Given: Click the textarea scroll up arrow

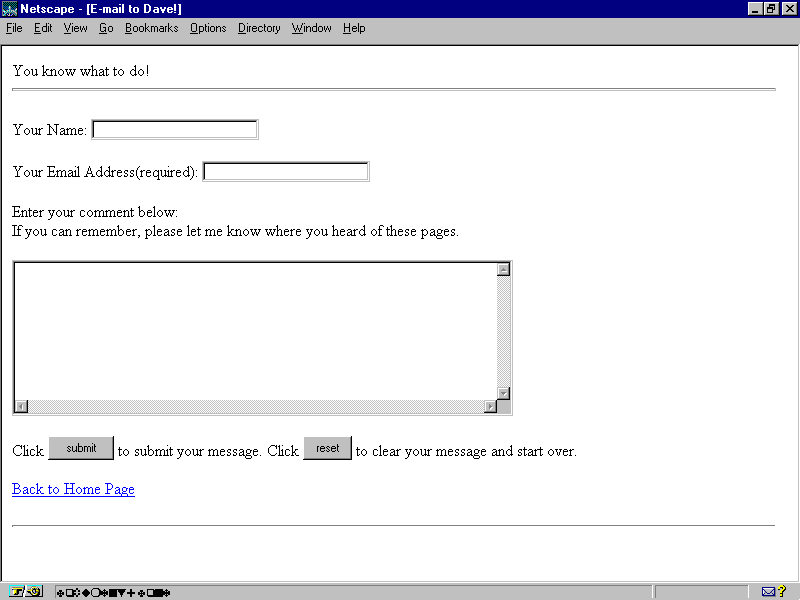Looking at the screenshot, I should (x=504, y=269).
